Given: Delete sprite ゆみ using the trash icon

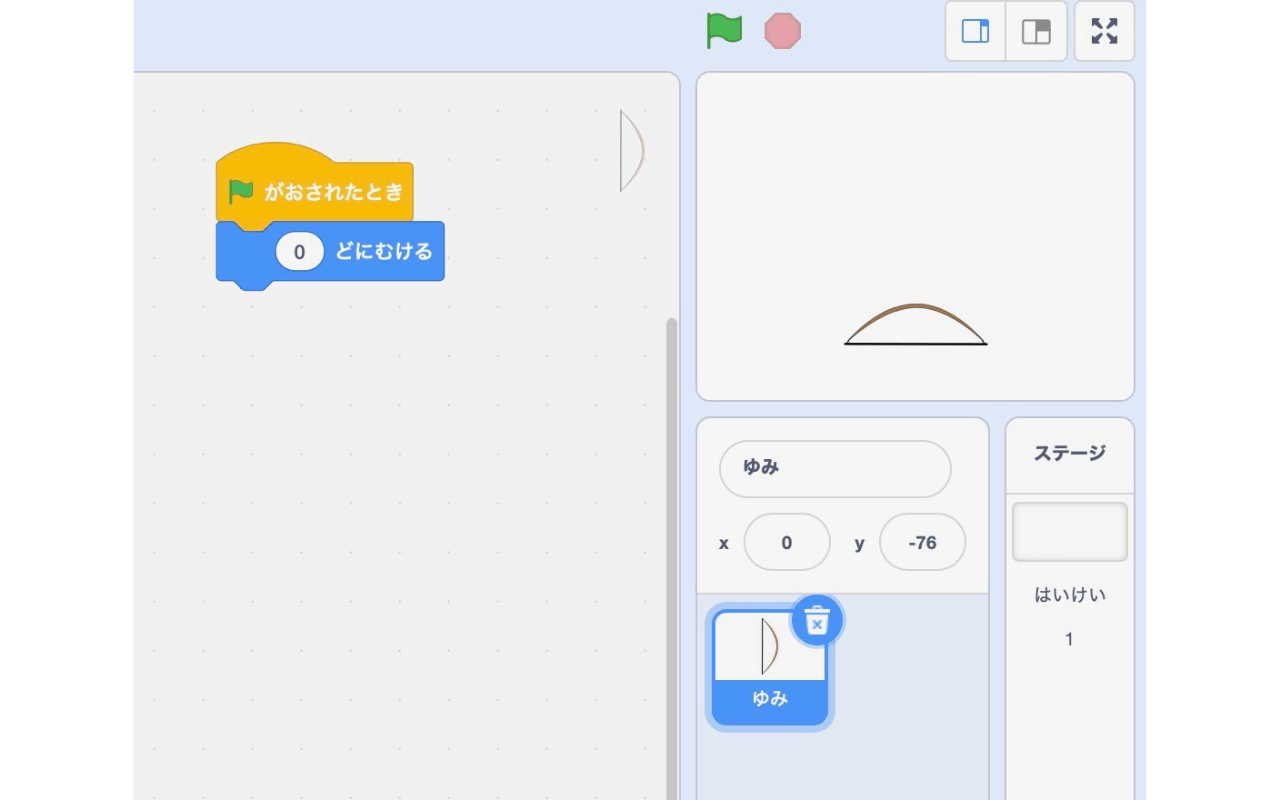Looking at the screenshot, I should click(817, 621).
